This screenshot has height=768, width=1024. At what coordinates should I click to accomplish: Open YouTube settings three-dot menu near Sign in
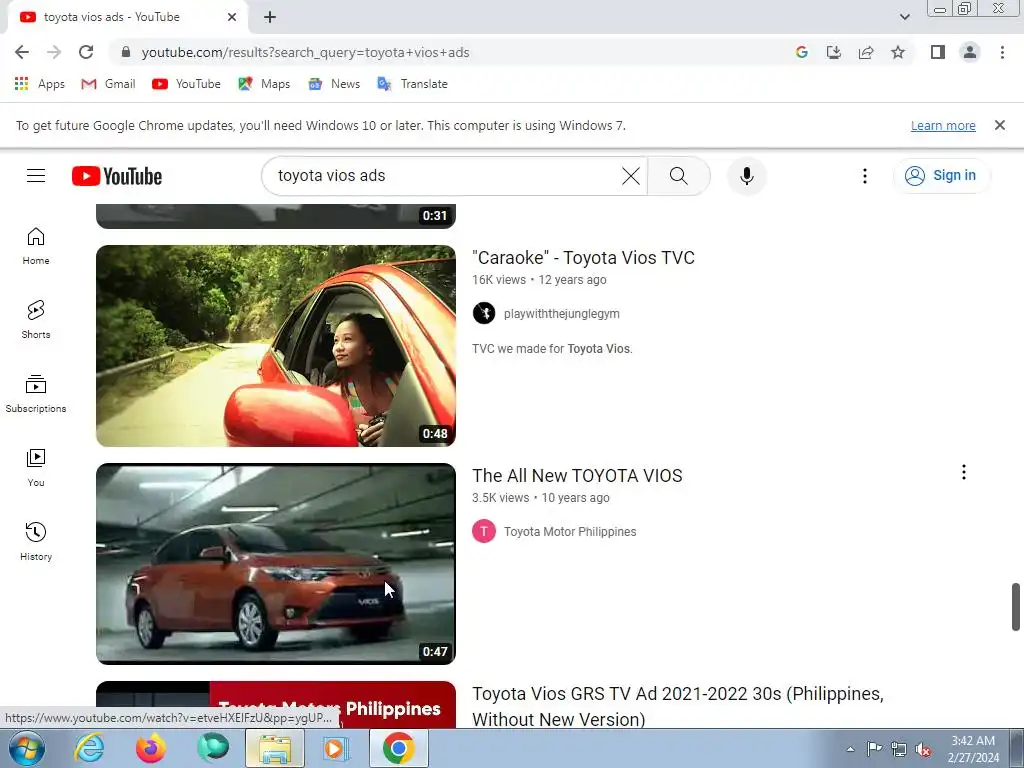pyautogui.click(x=865, y=176)
